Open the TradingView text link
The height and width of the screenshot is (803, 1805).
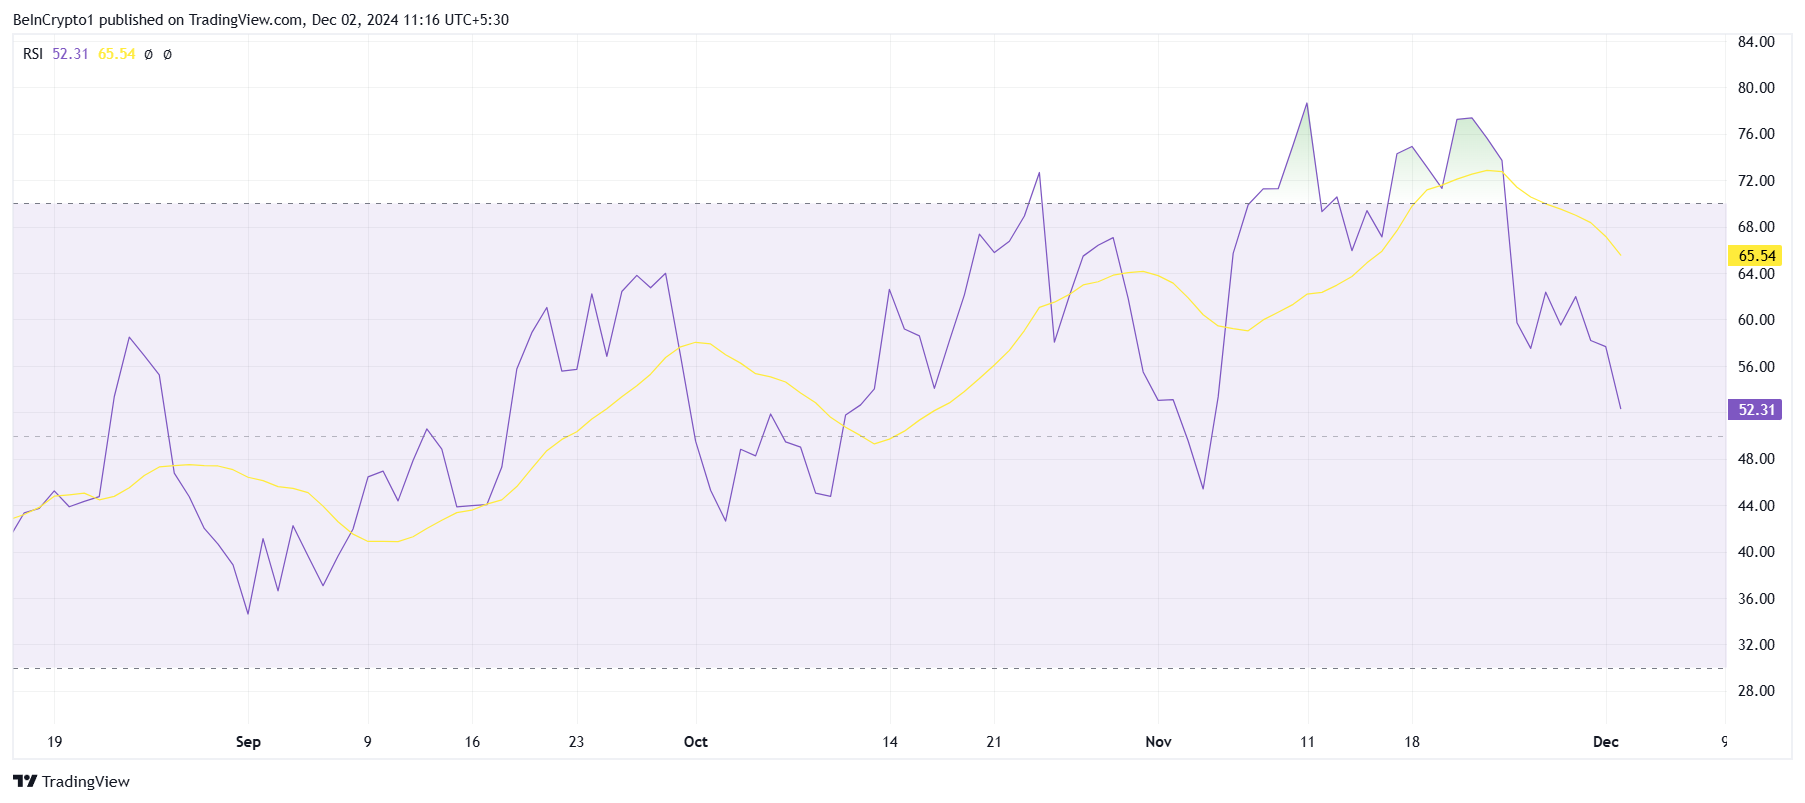(86, 781)
